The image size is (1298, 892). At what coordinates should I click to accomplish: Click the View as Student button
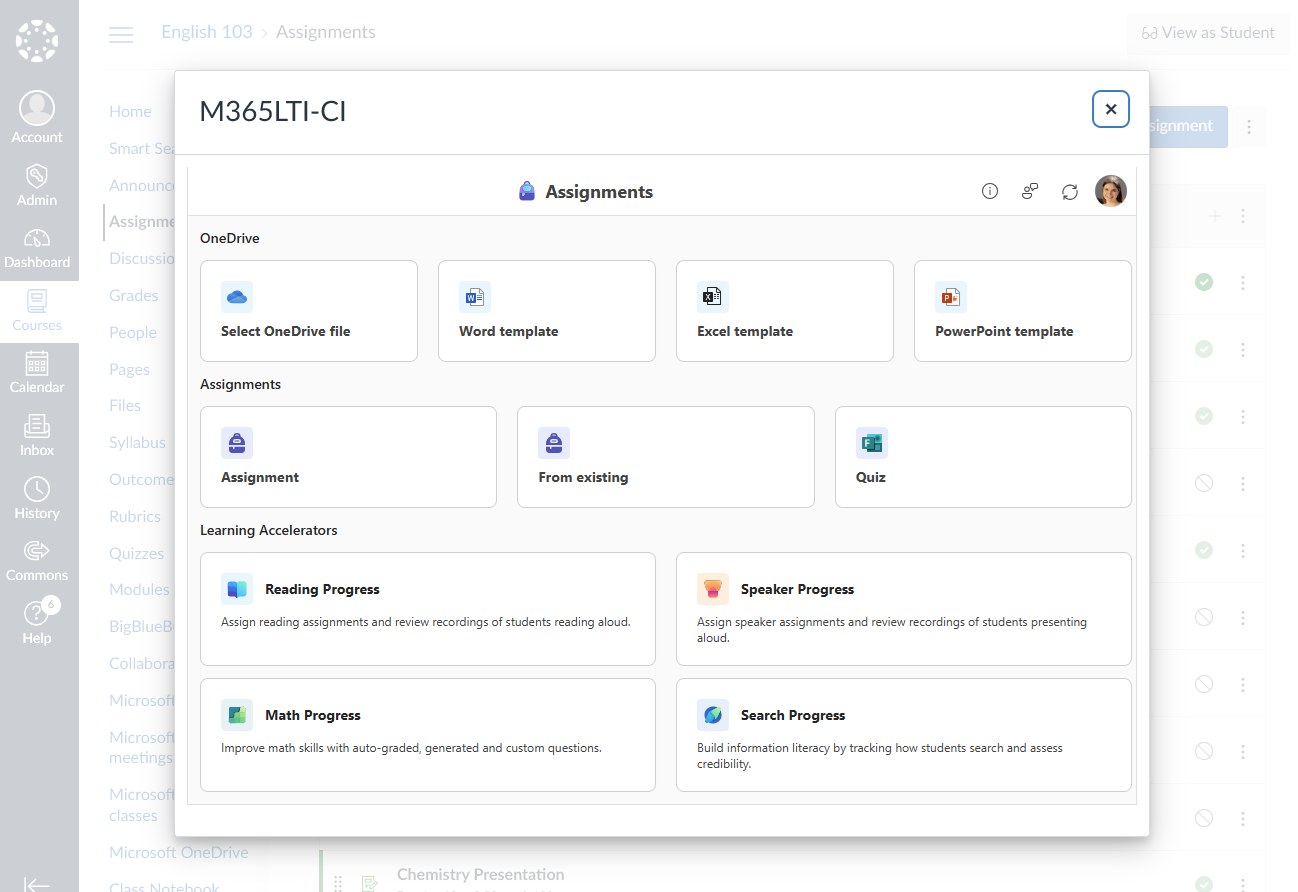tap(1208, 33)
